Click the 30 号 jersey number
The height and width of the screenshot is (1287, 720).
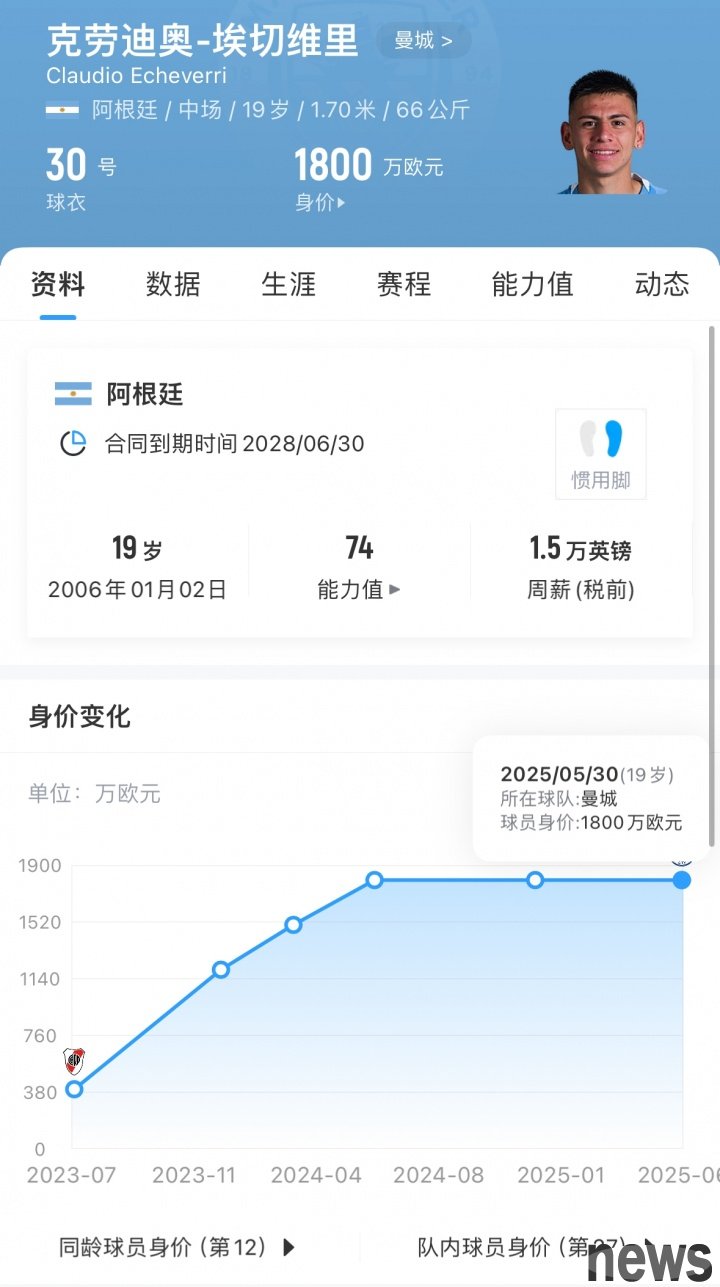tap(81, 165)
